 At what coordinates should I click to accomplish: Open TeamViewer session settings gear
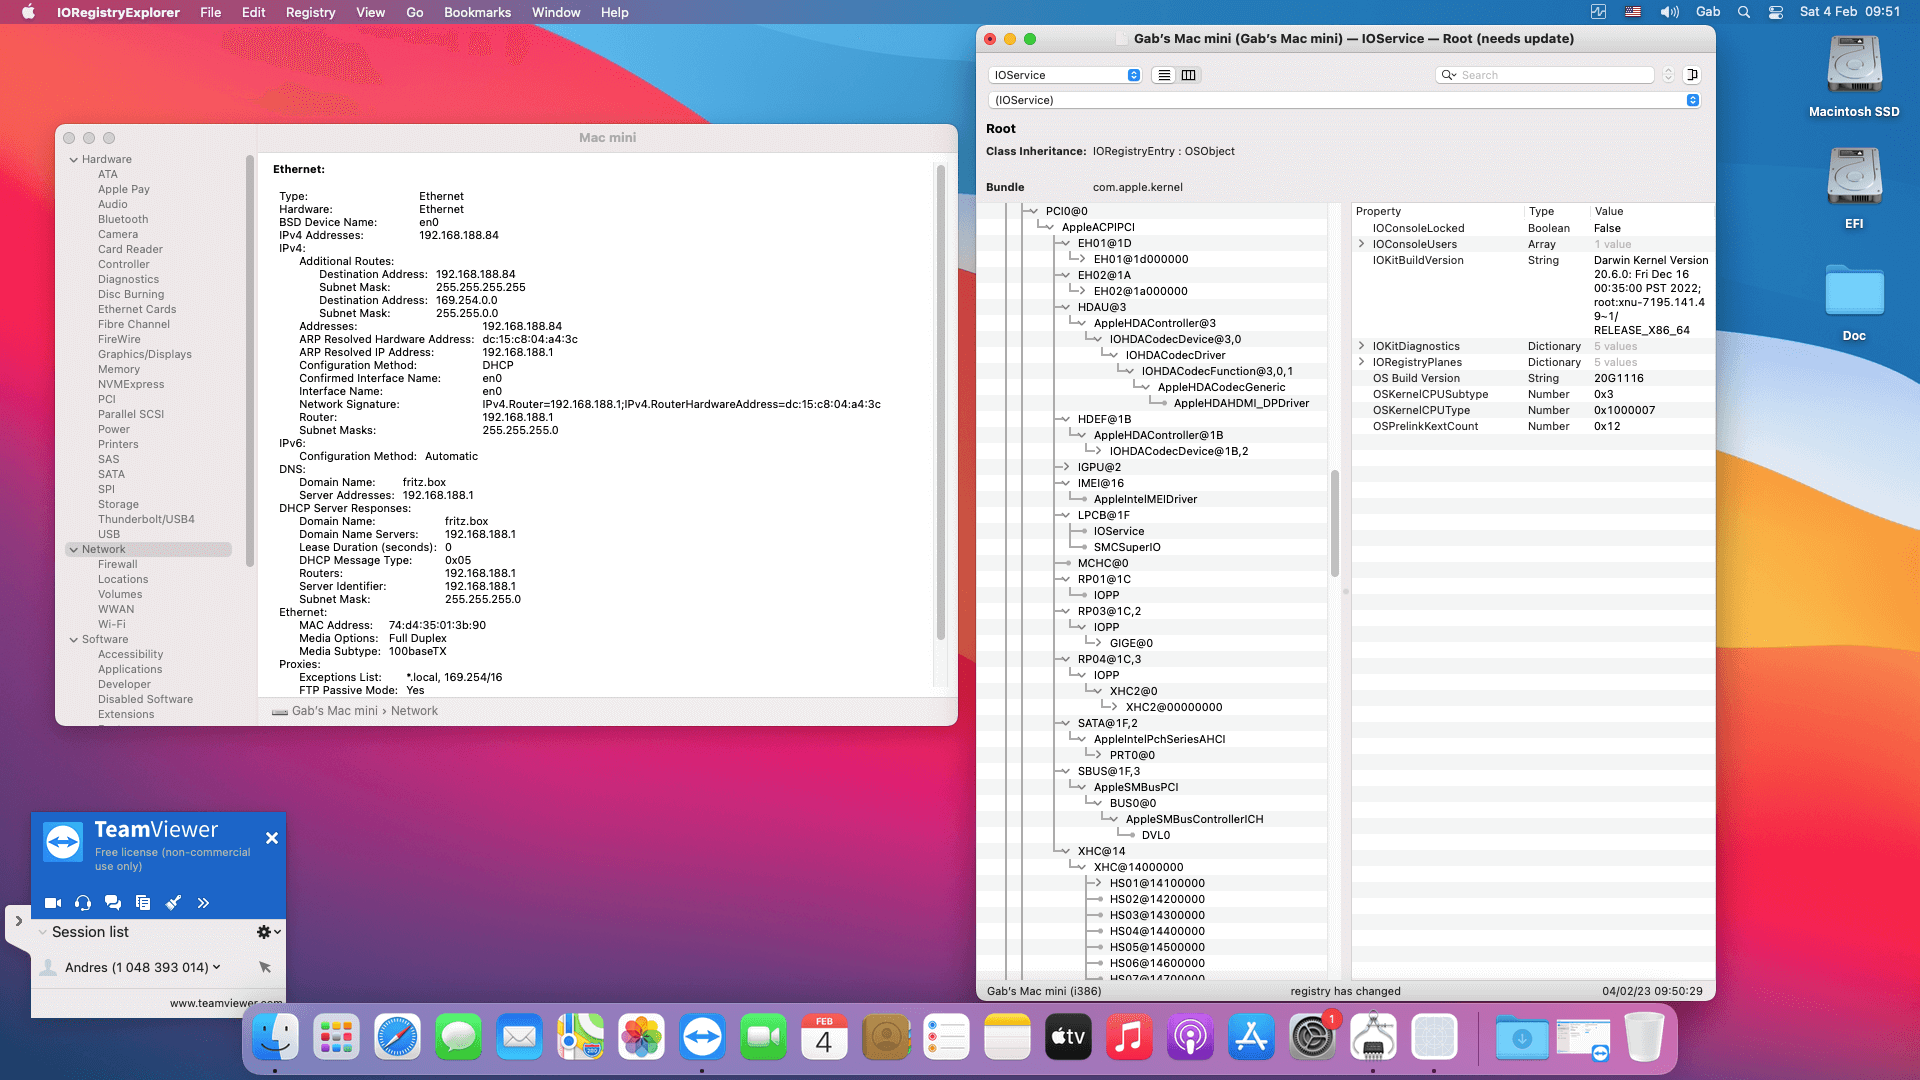coord(266,932)
